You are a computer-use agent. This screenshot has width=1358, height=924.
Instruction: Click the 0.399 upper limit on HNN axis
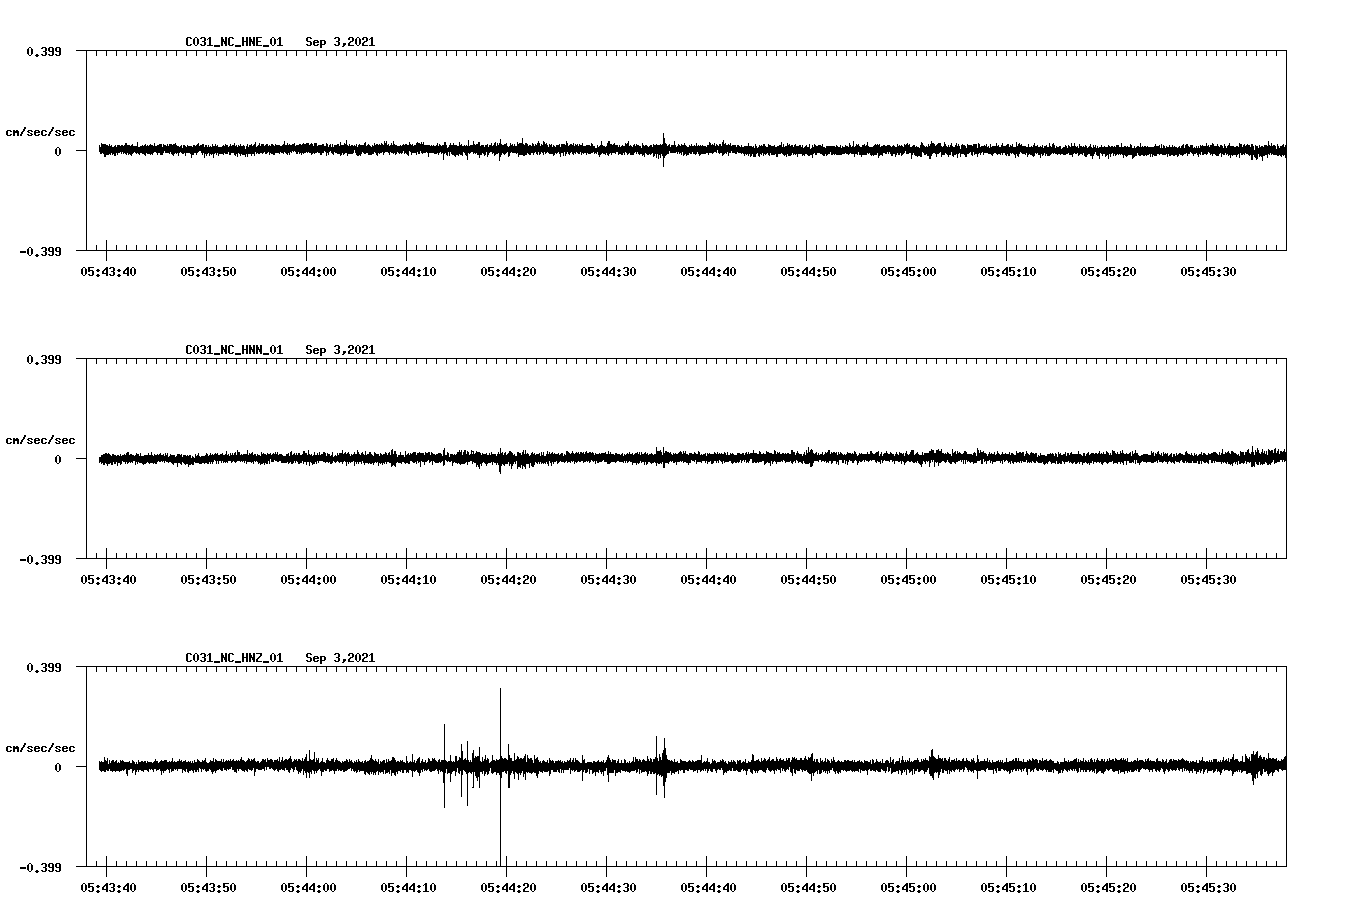point(43,359)
